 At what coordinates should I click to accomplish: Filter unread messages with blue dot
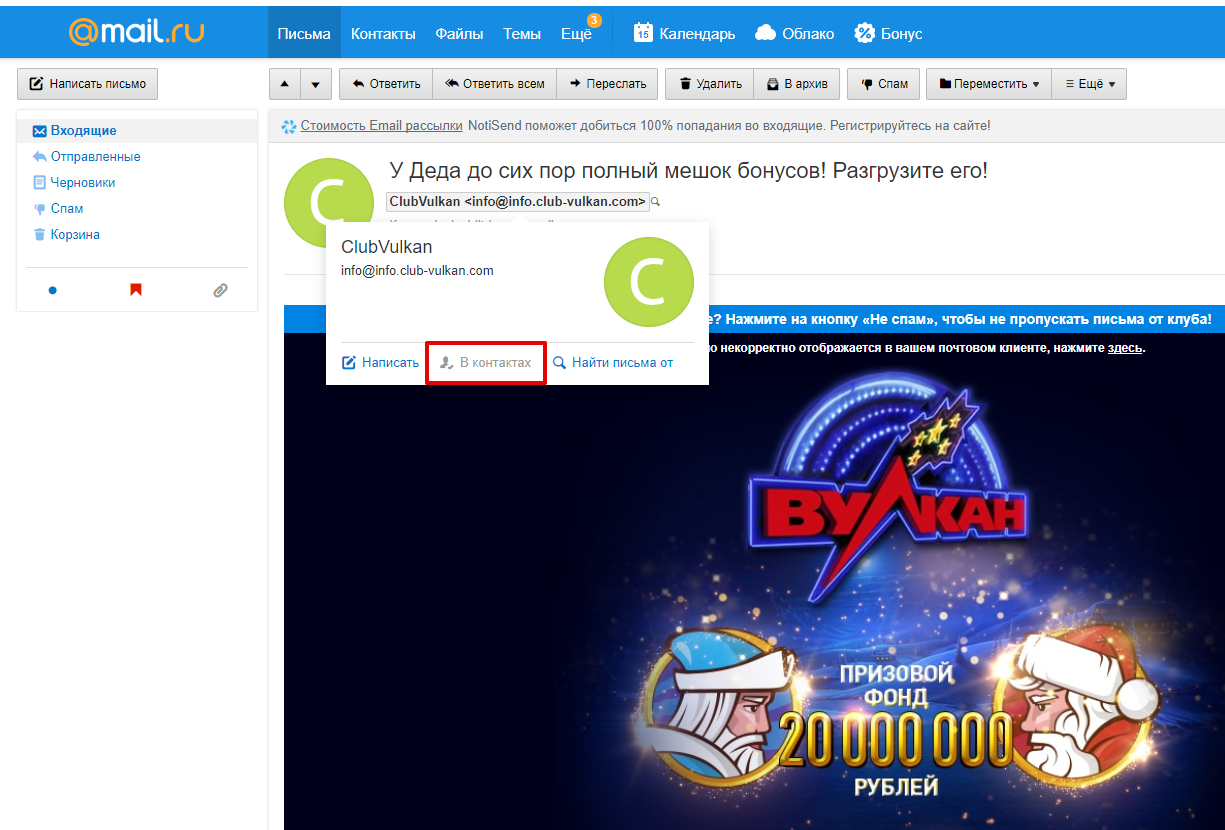(x=53, y=290)
